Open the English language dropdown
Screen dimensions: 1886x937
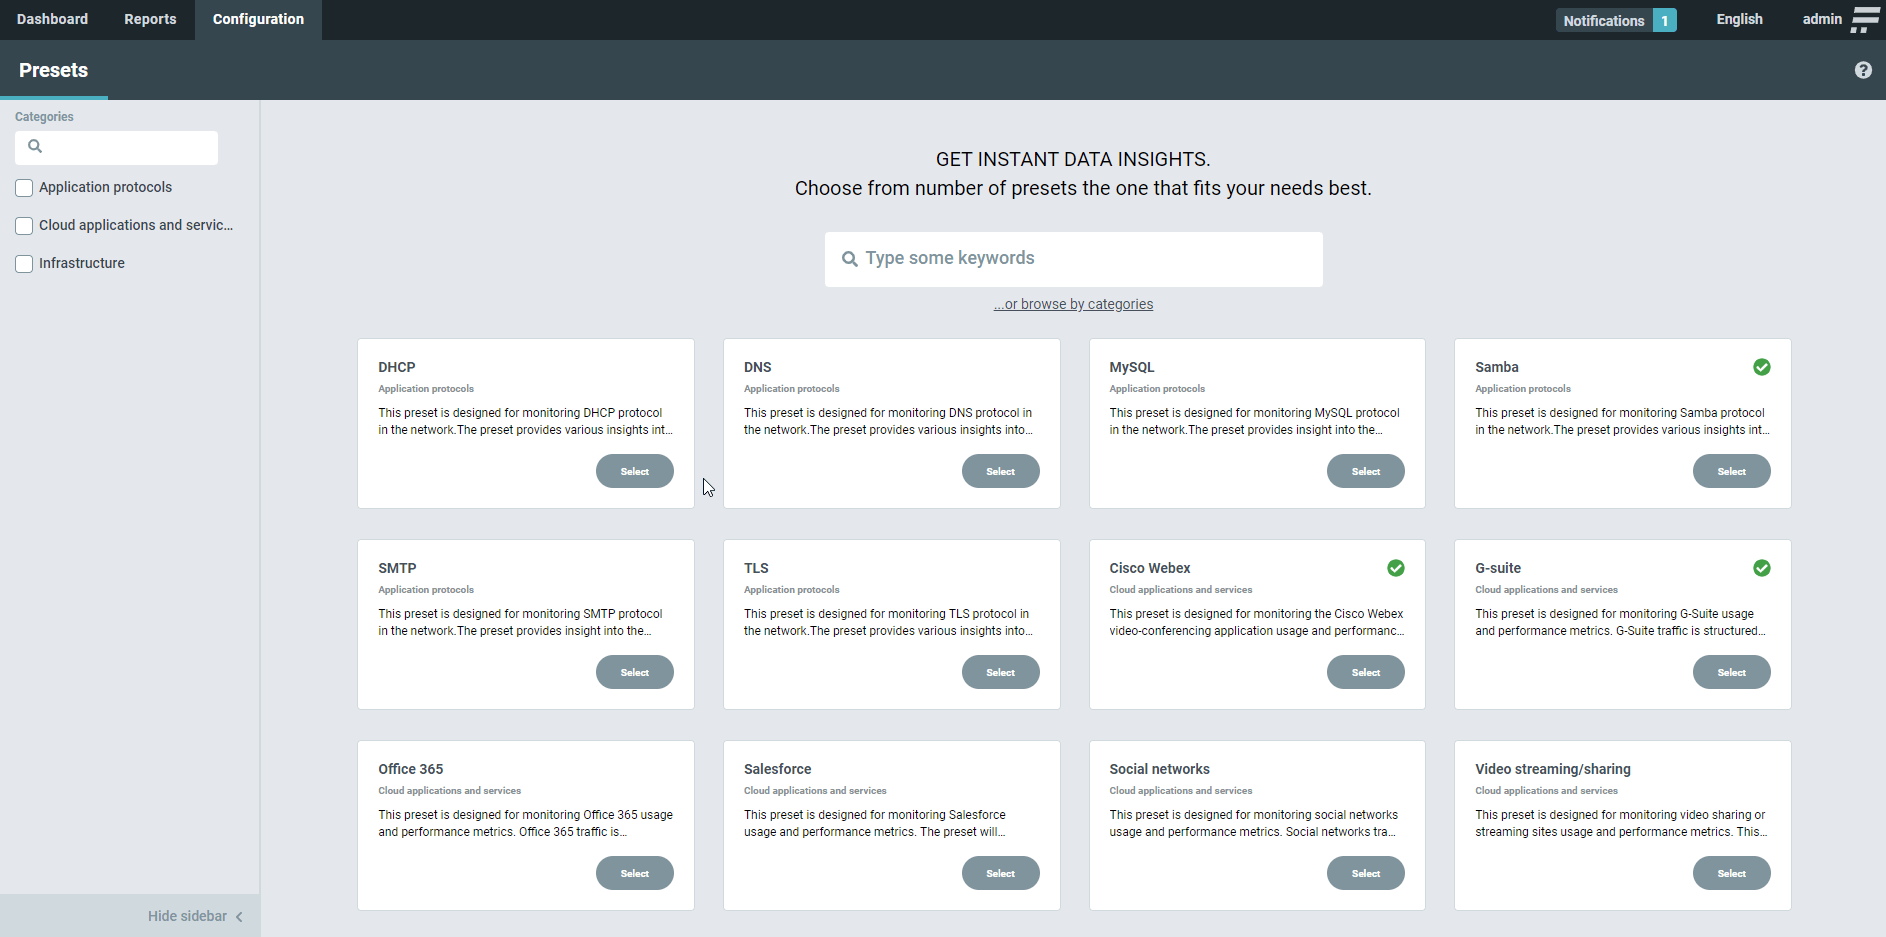point(1739,20)
